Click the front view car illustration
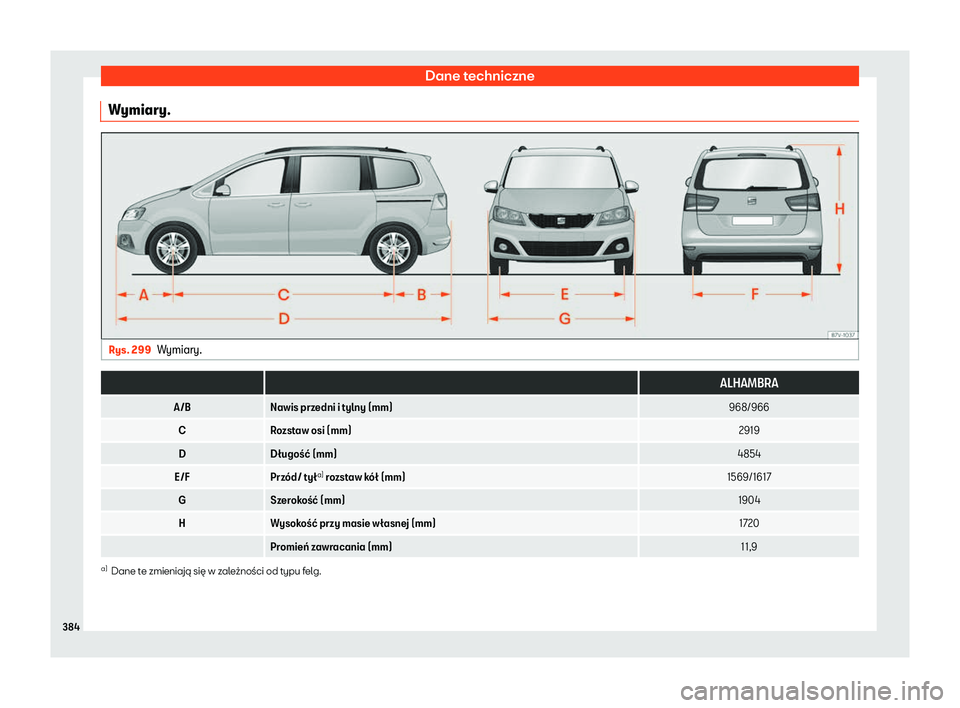Screen dimensions: 960x708 561,209
